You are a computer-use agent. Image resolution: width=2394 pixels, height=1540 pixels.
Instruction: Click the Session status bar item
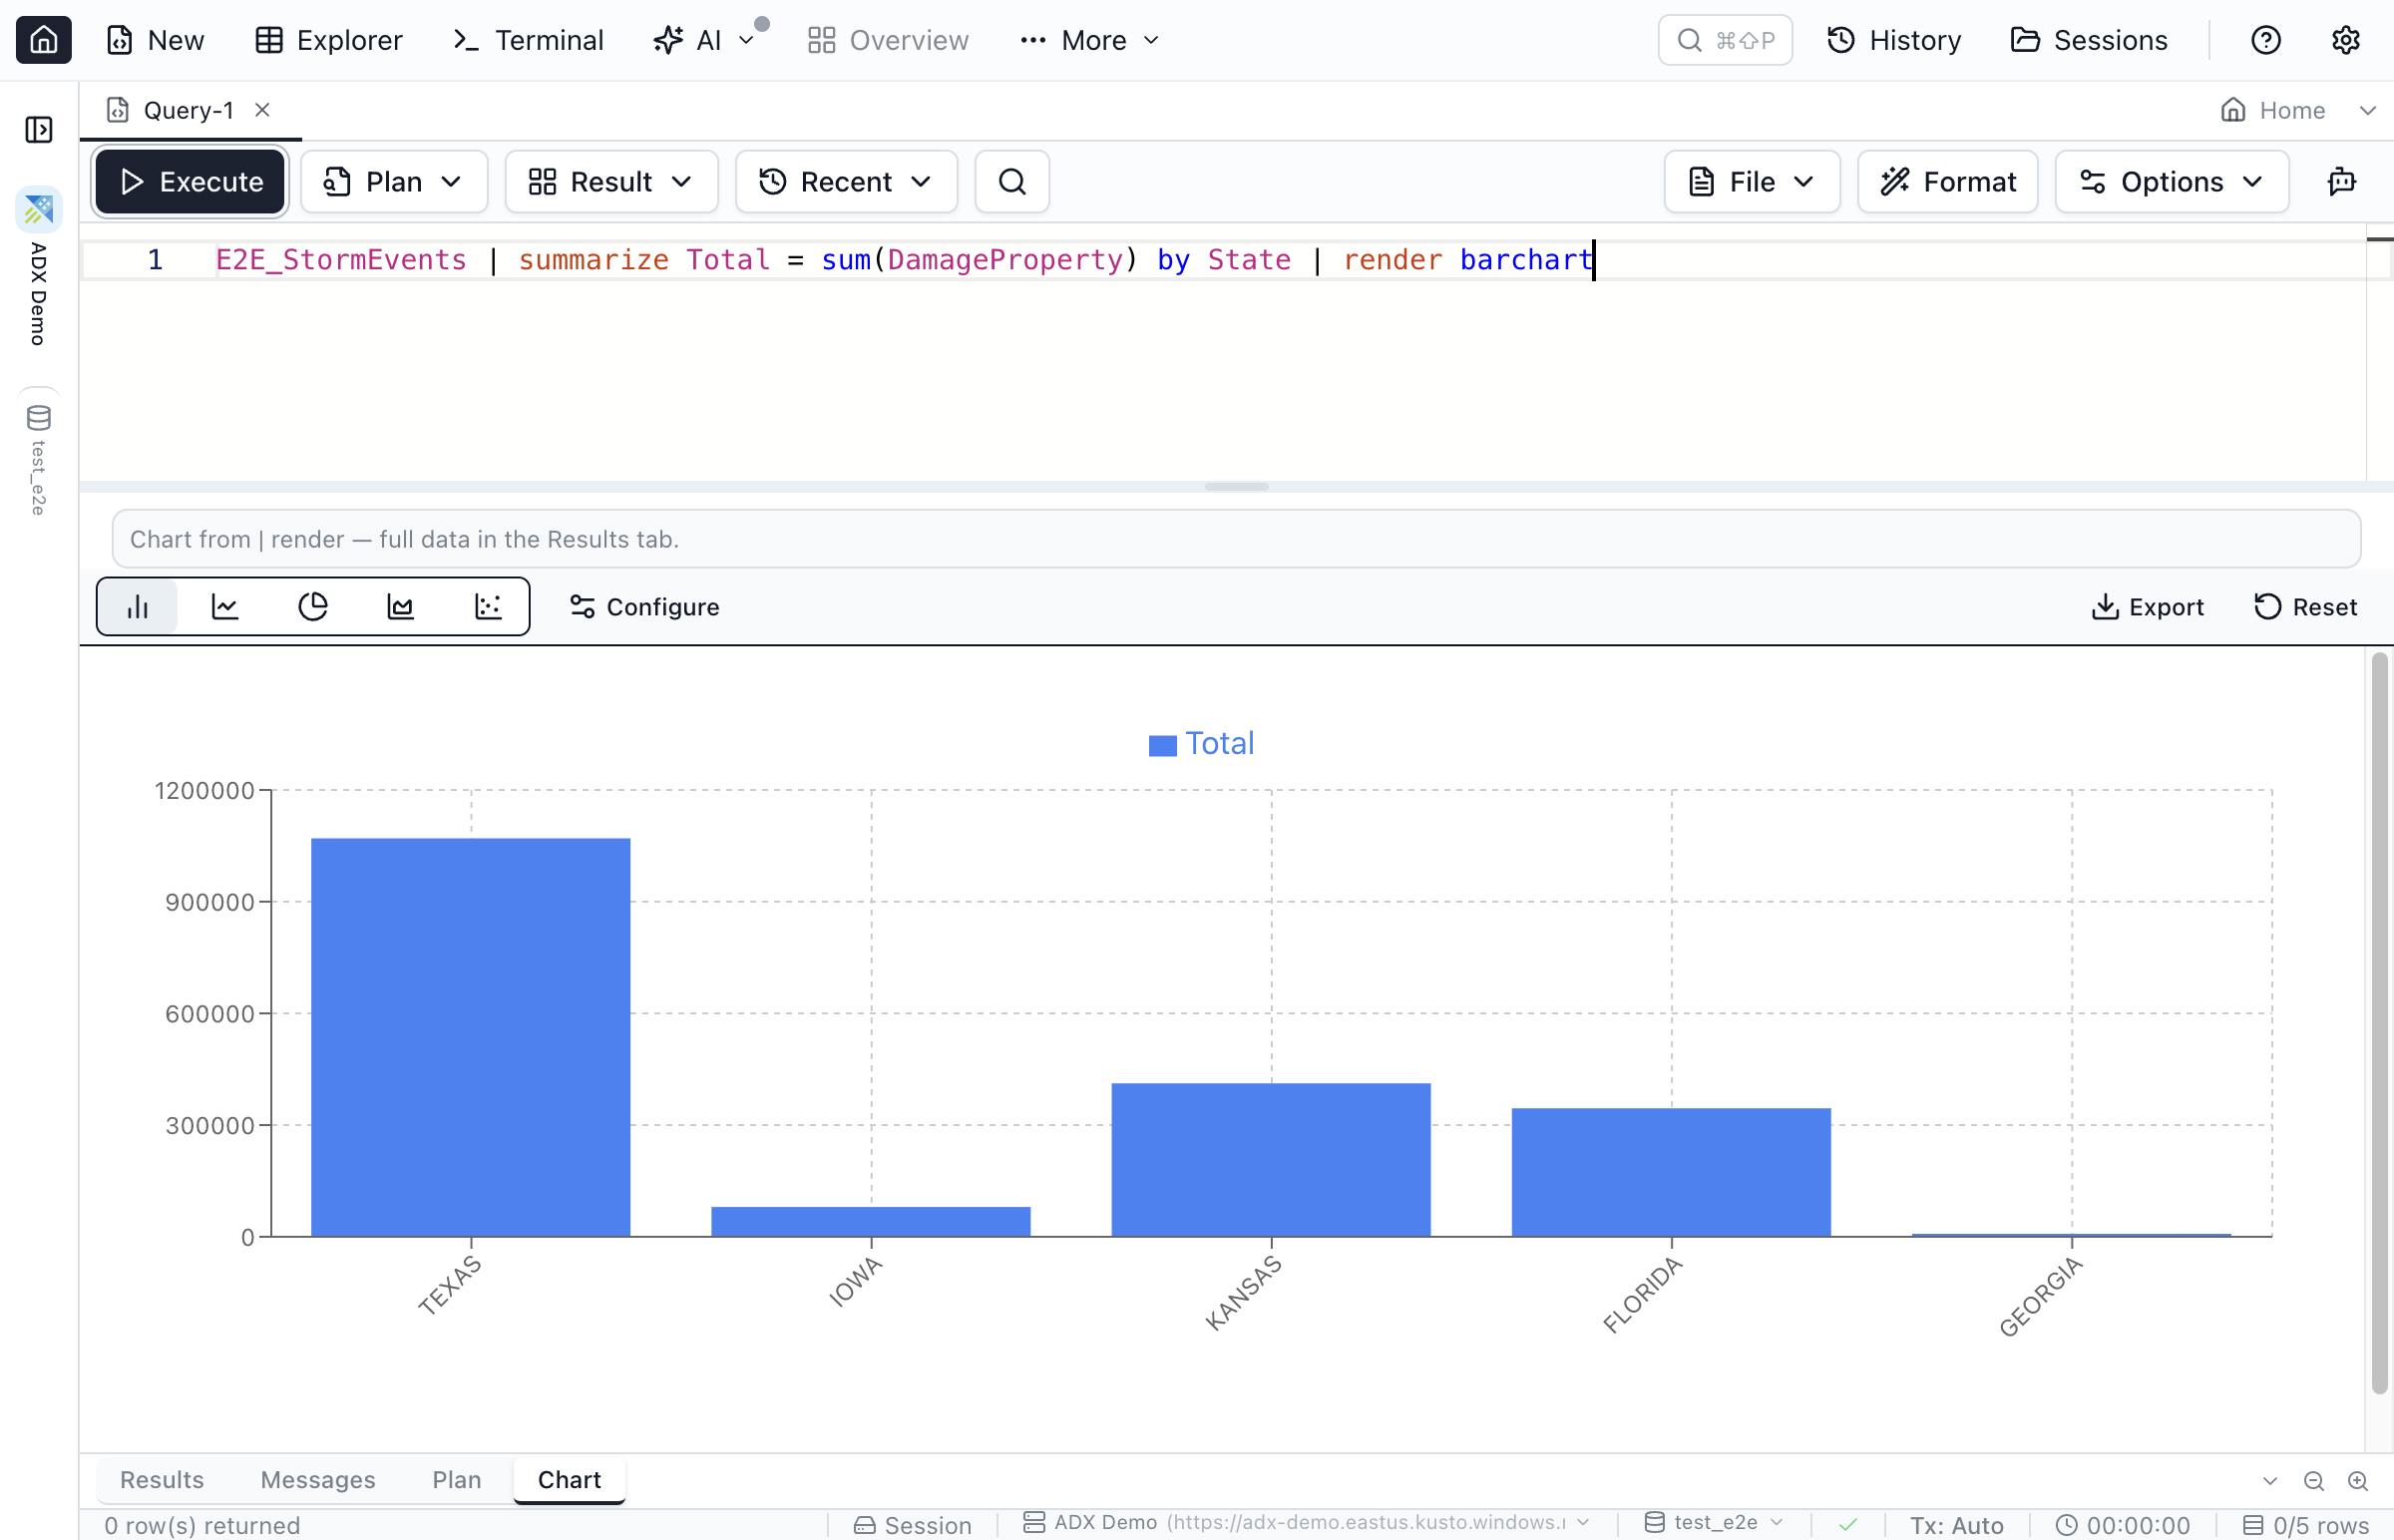click(x=912, y=1525)
